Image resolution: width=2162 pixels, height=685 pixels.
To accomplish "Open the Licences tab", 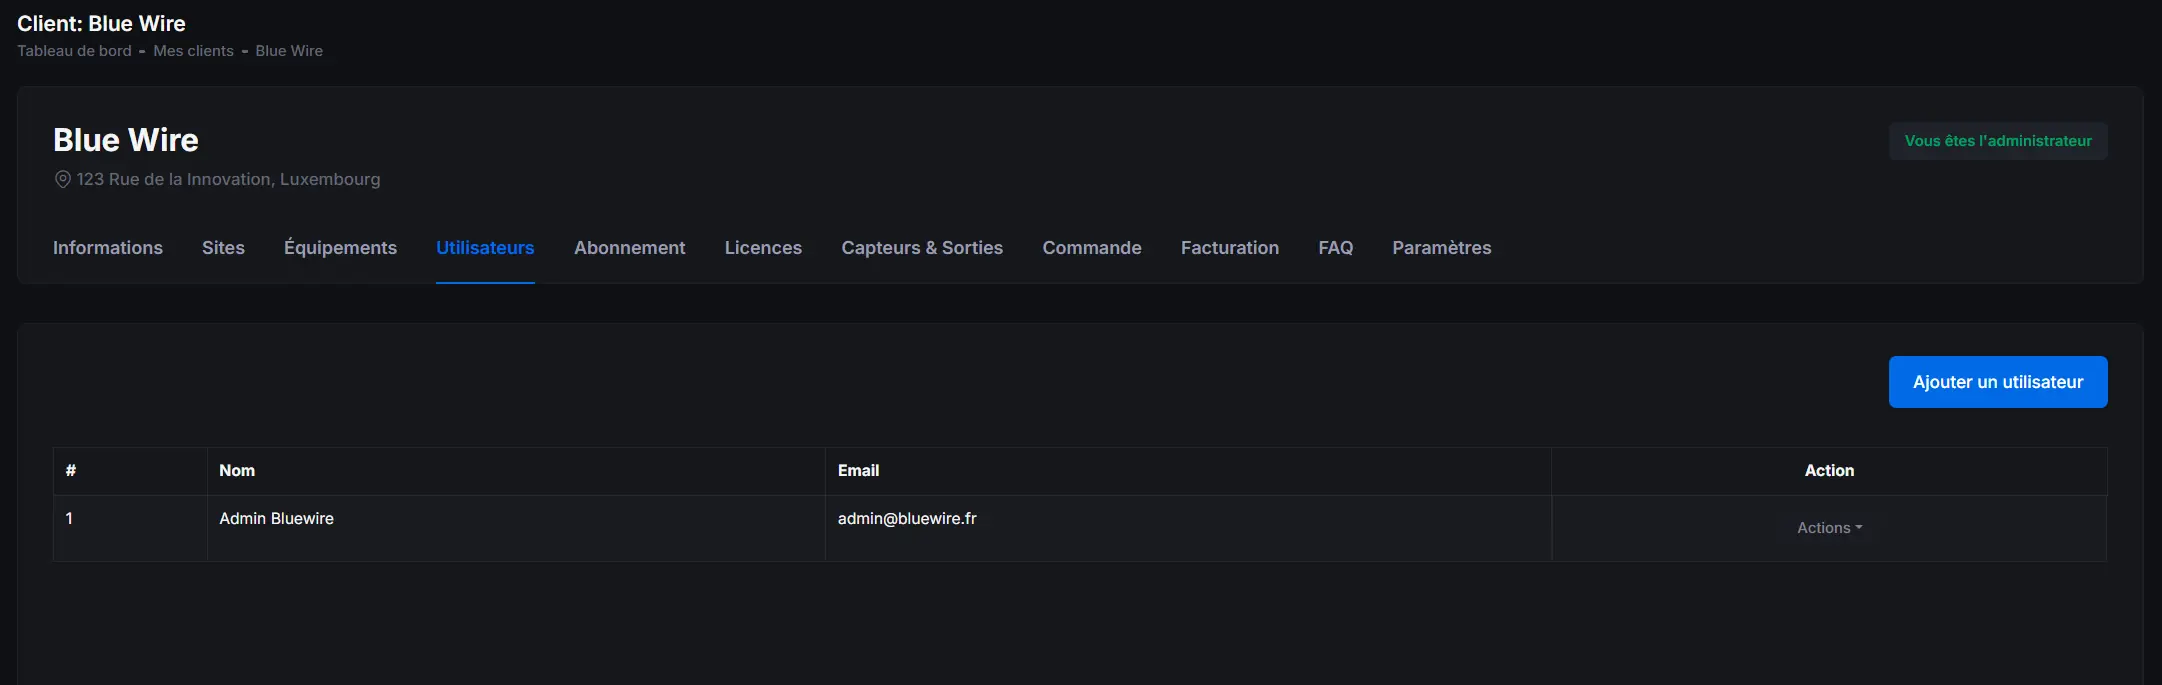I will coord(763,248).
